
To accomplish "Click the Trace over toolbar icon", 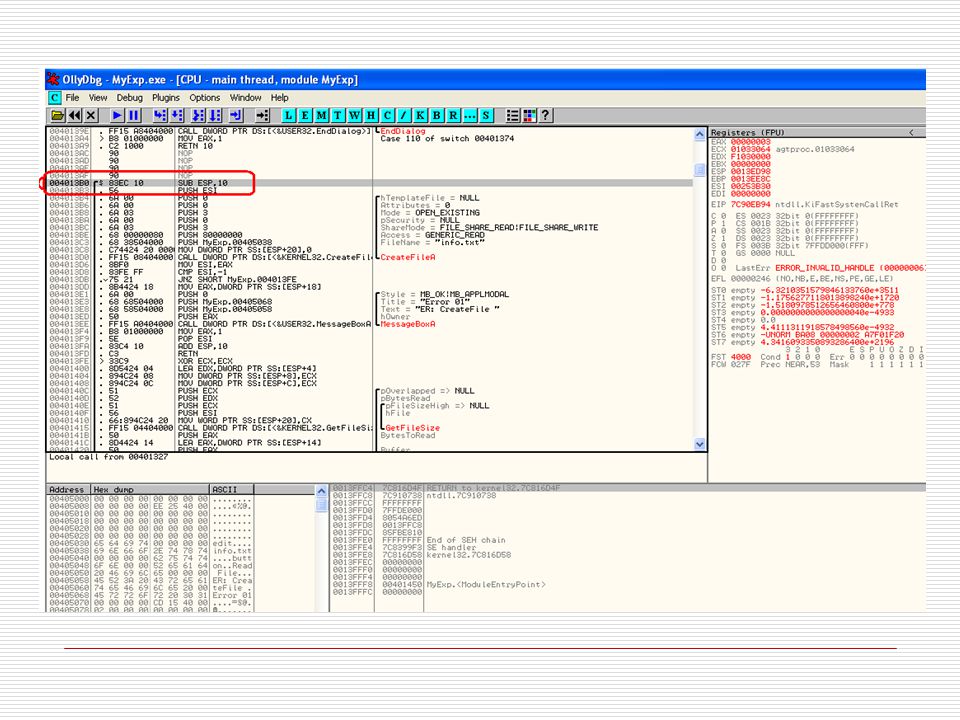I will coord(215,115).
